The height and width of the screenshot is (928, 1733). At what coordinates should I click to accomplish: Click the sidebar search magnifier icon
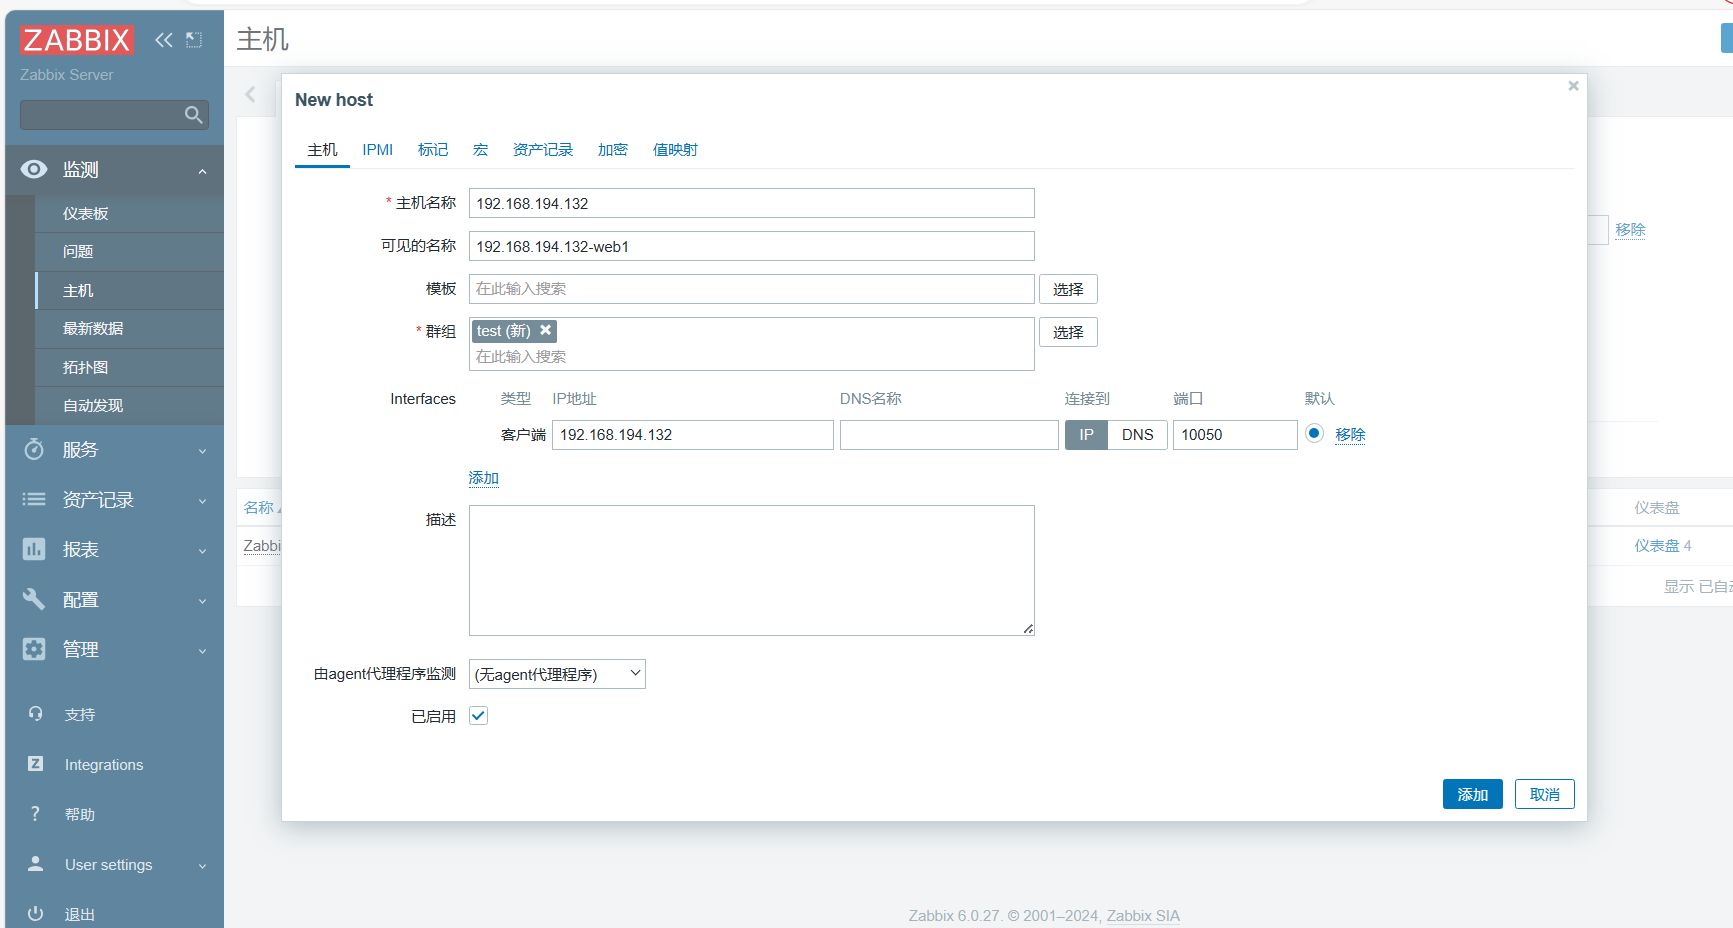tap(194, 115)
